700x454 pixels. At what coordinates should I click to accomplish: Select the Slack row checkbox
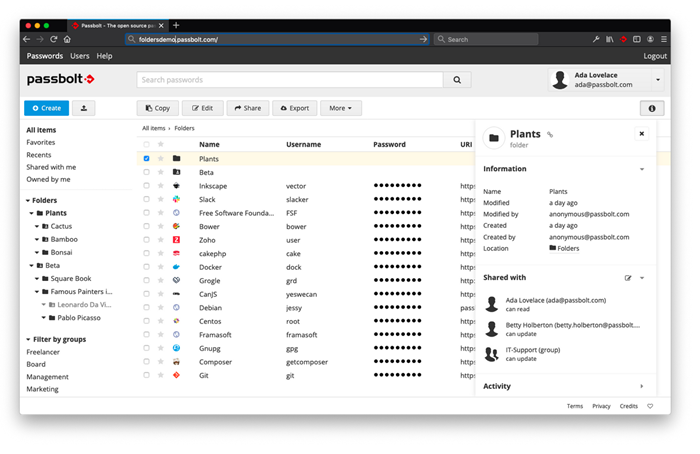pos(146,199)
